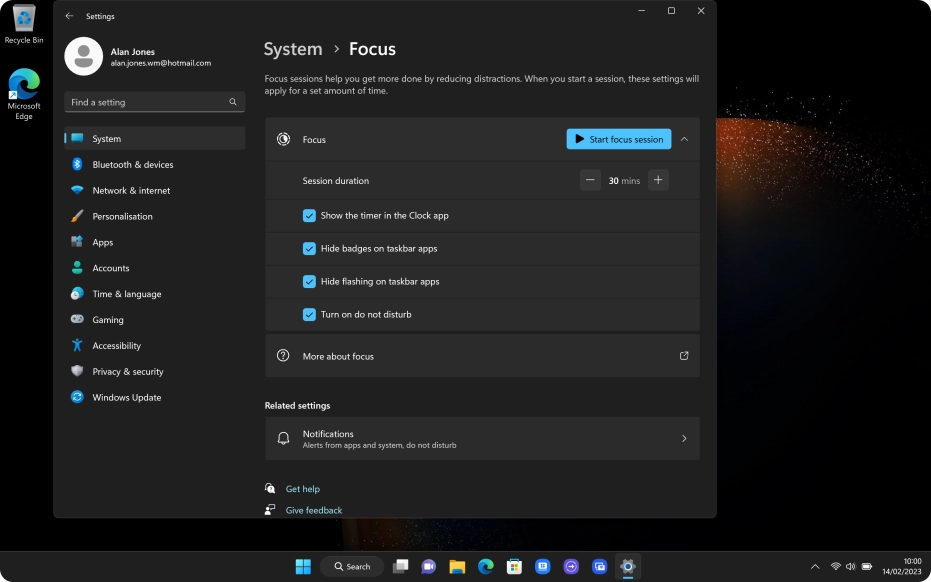
Task: Uncheck Show the timer in the Clock app
Action: (309, 215)
